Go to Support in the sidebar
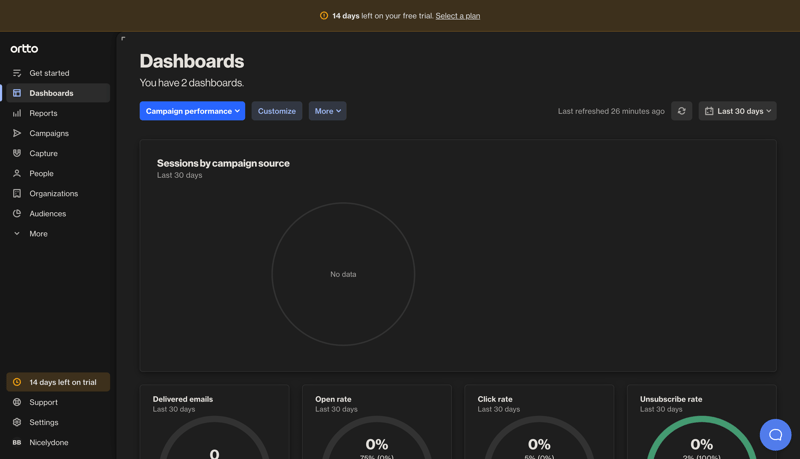800x459 pixels. pyautogui.click(x=43, y=402)
